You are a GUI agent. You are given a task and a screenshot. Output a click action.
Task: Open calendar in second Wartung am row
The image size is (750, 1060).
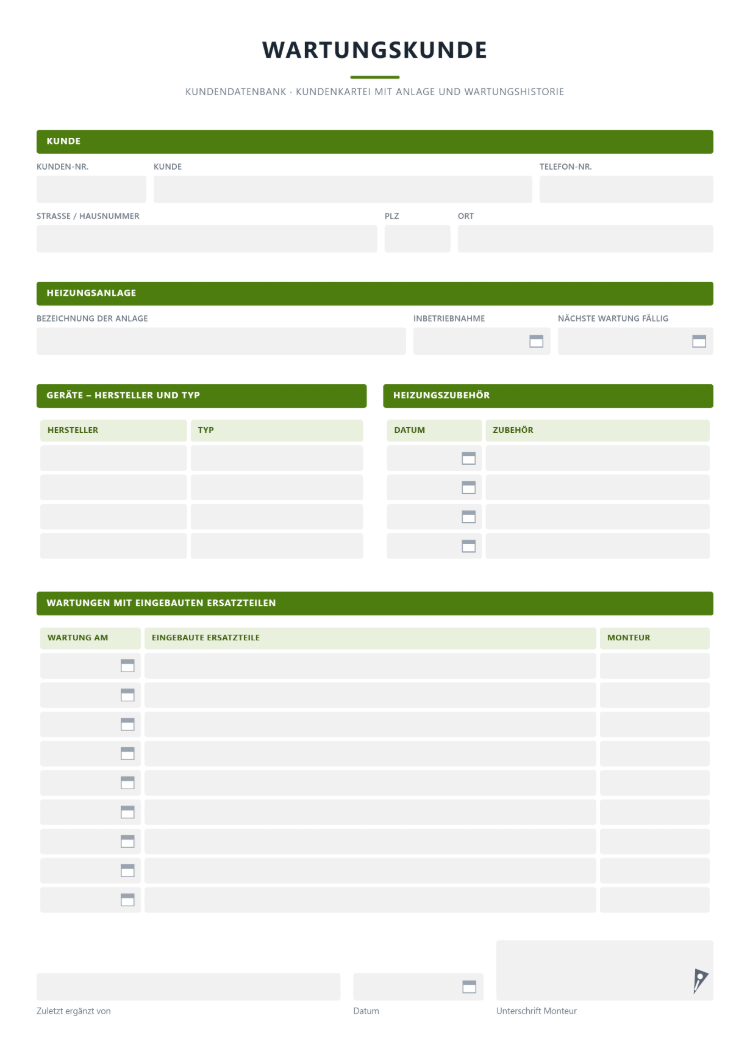click(x=127, y=695)
